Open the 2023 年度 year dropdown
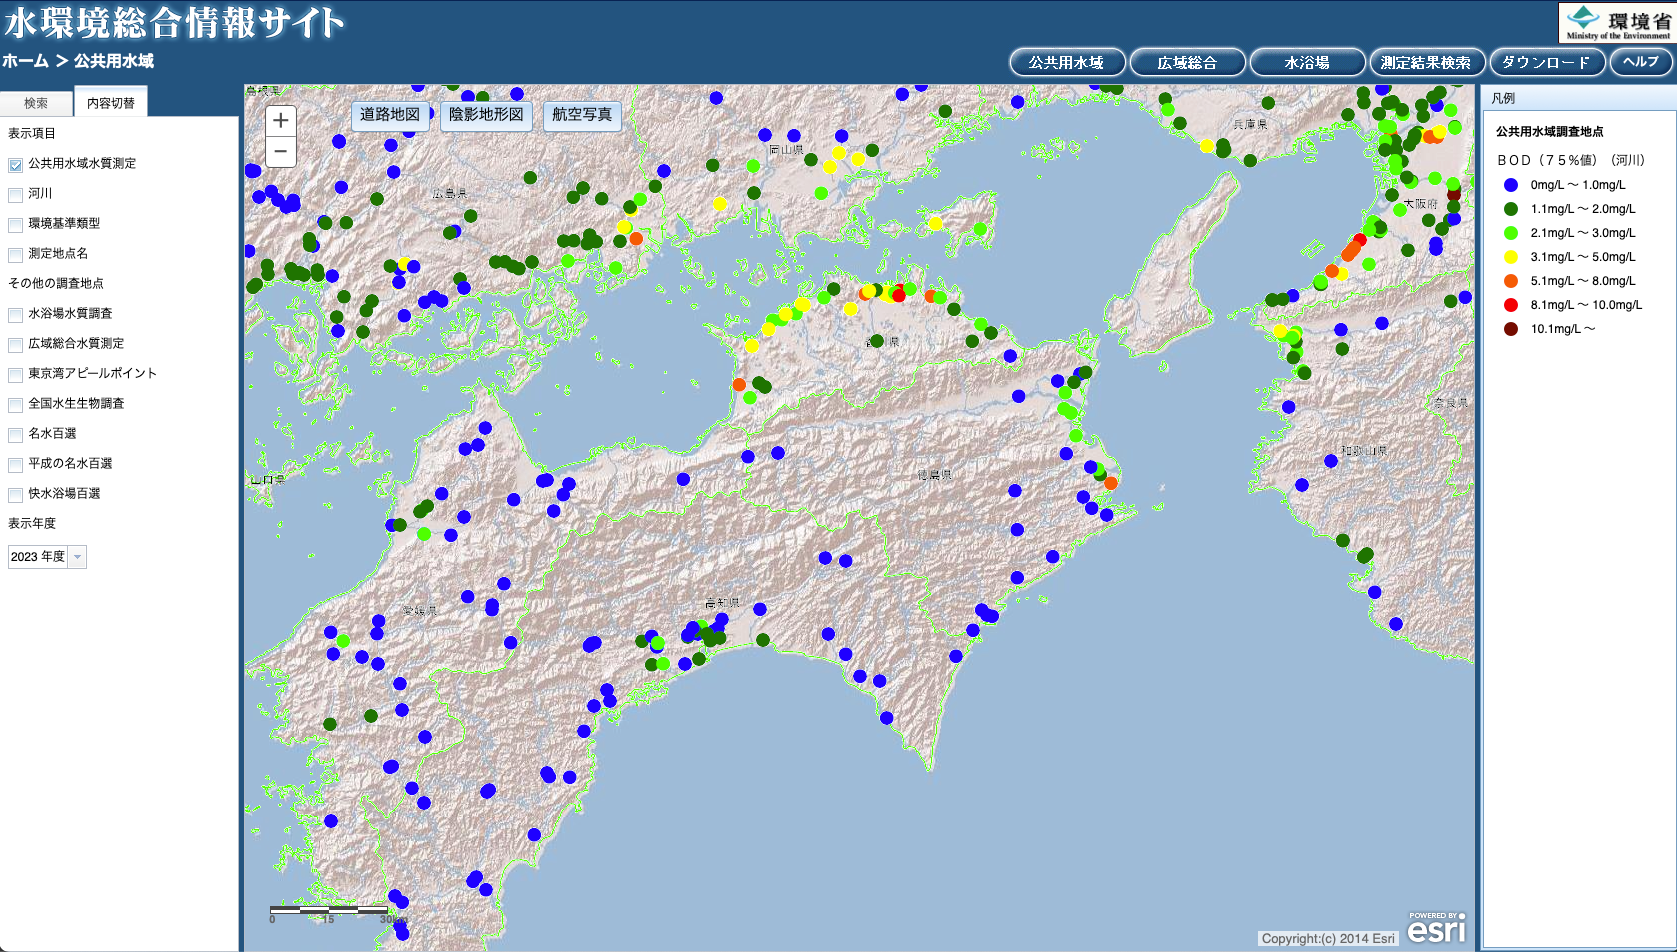Screen dimensions: 1677x952 coord(47,557)
